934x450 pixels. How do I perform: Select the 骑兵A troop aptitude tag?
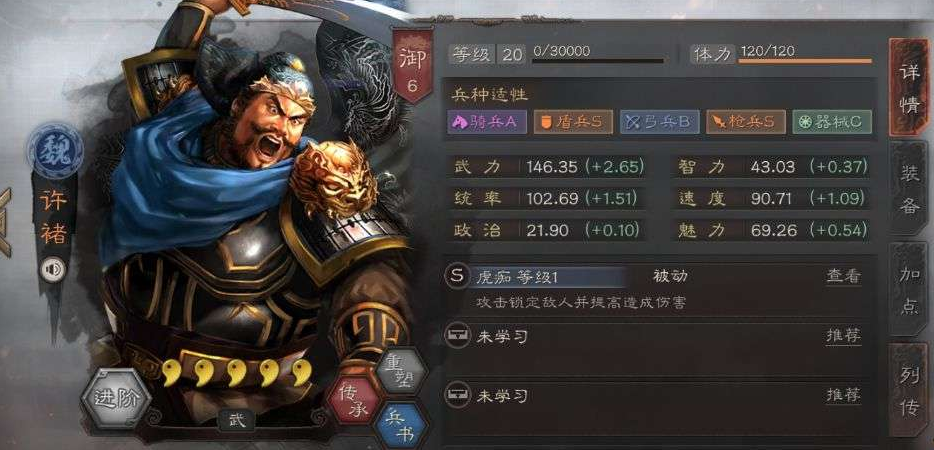click(x=487, y=122)
